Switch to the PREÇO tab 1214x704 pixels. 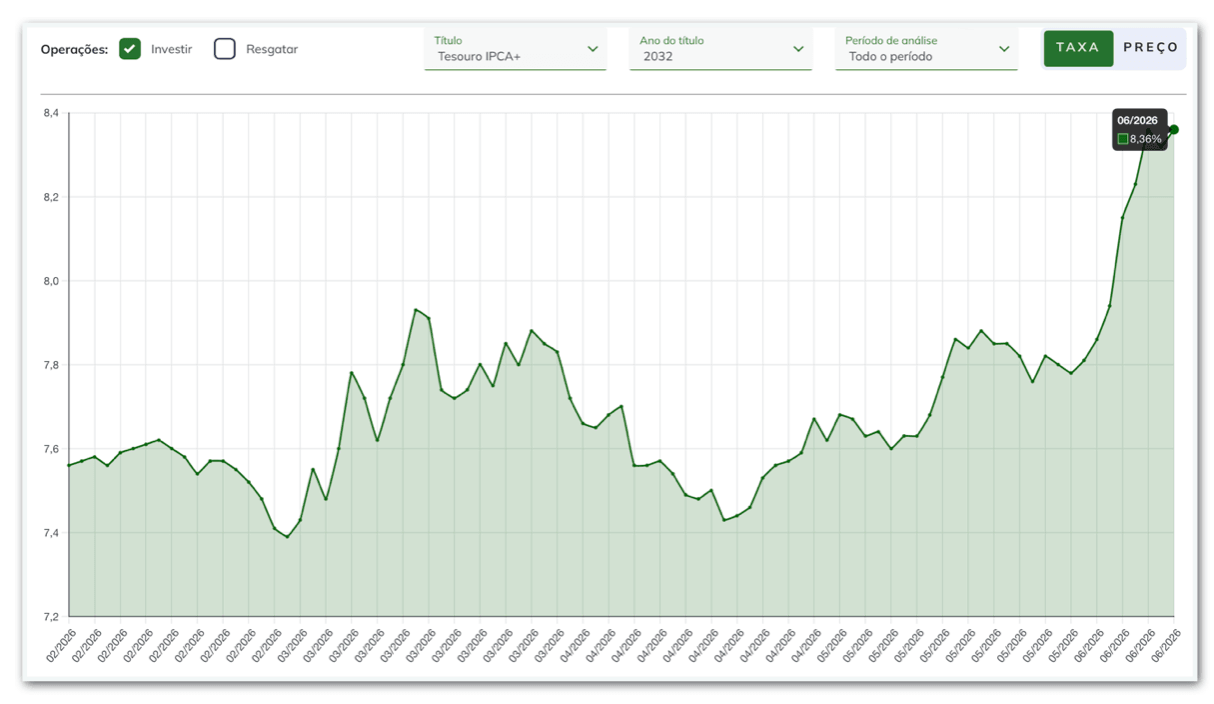[x=1150, y=48]
